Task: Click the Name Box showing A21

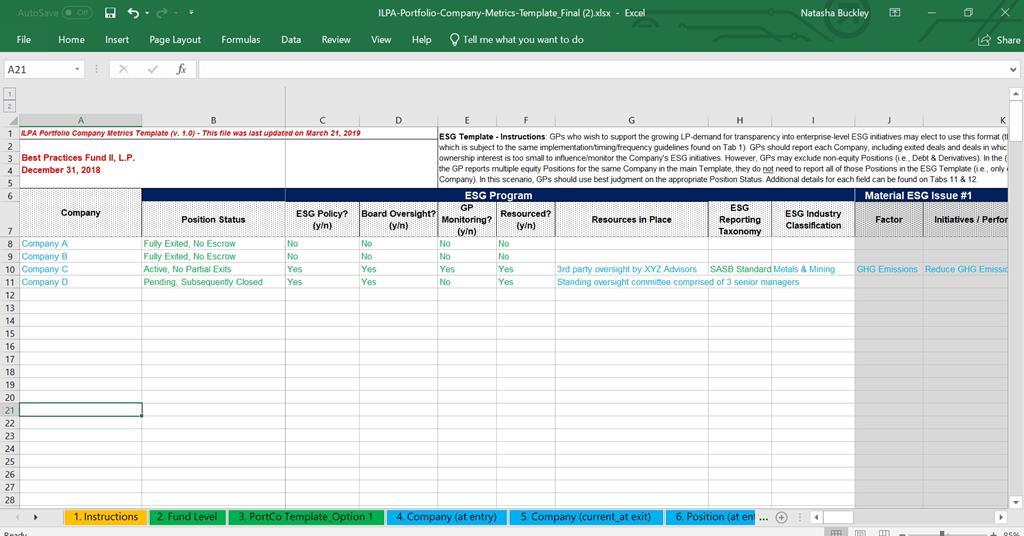Action: coord(38,69)
